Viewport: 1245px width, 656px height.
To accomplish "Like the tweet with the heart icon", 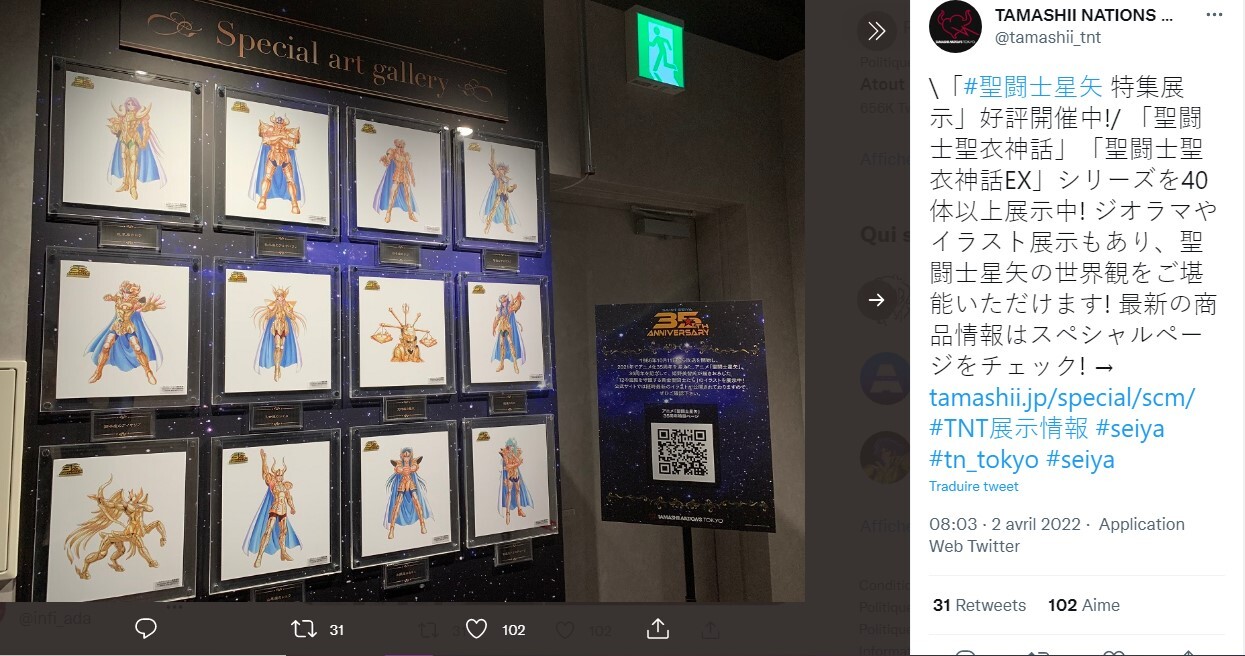I will coord(476,629).
